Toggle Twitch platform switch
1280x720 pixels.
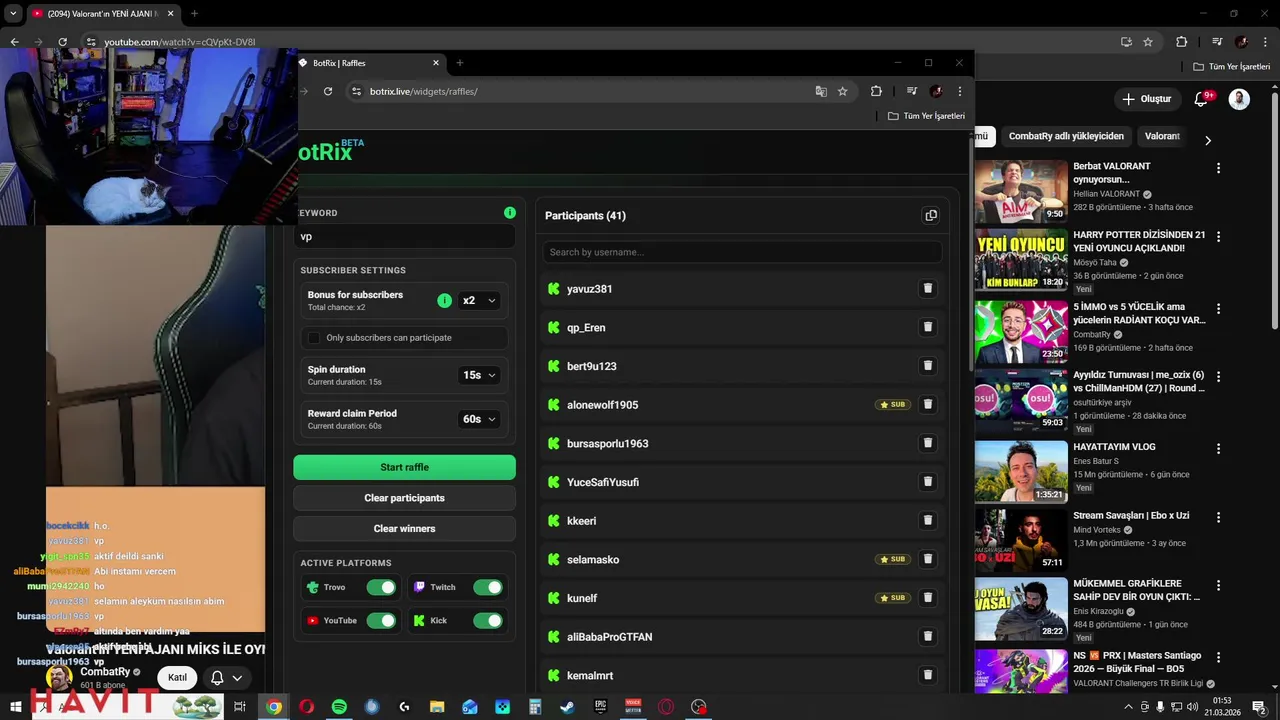click(488, 587)
